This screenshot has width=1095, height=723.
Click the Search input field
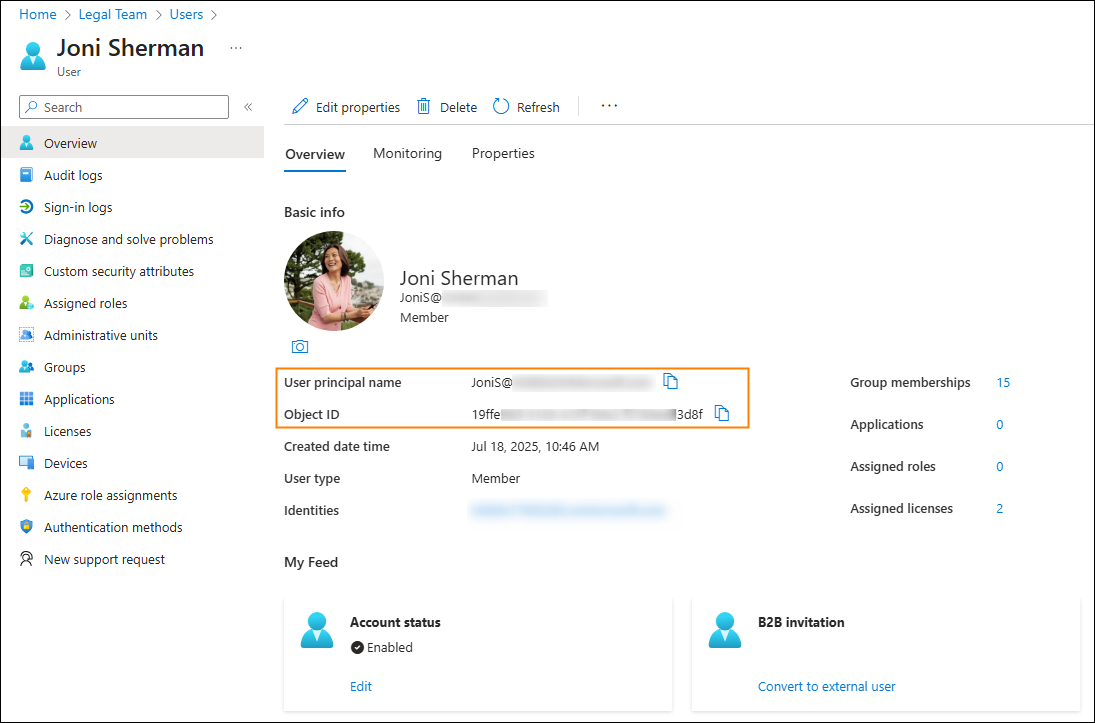[x=120, y=107]
